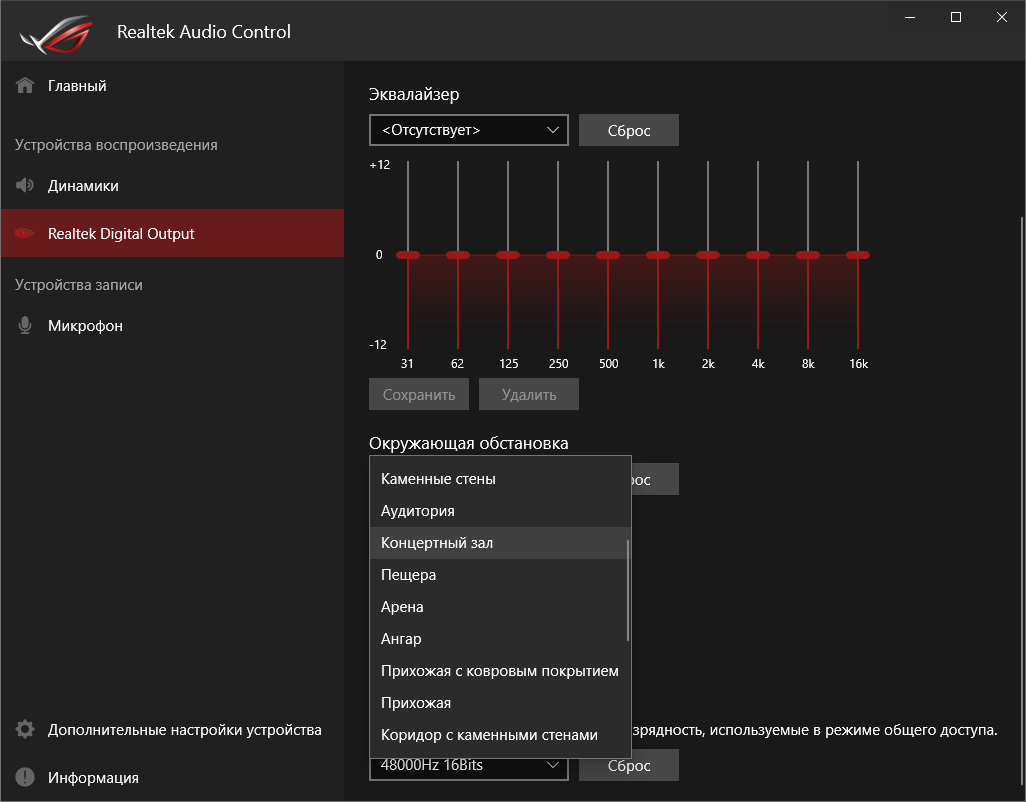Screen dimensions: 1026x802
Task: Choose Ангар environment
Action: click(x=501, y=639)
